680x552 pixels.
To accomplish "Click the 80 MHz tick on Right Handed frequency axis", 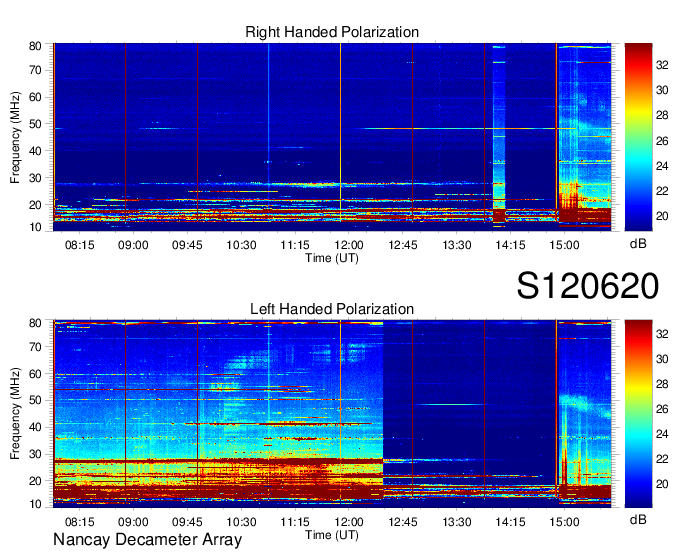I will tap(35, 46).
